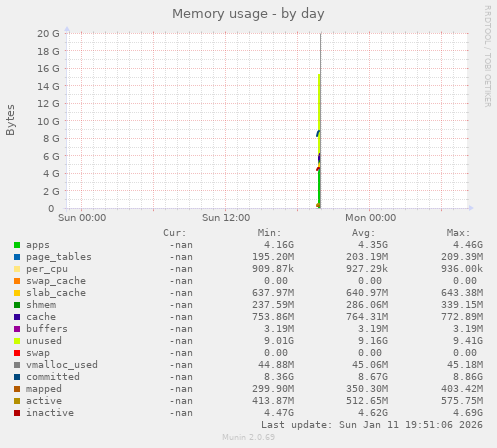The width and height of the screenshot is (497, 448).
Task: Click mapped avg value 350.30M
Action: [x=367, y=389]
